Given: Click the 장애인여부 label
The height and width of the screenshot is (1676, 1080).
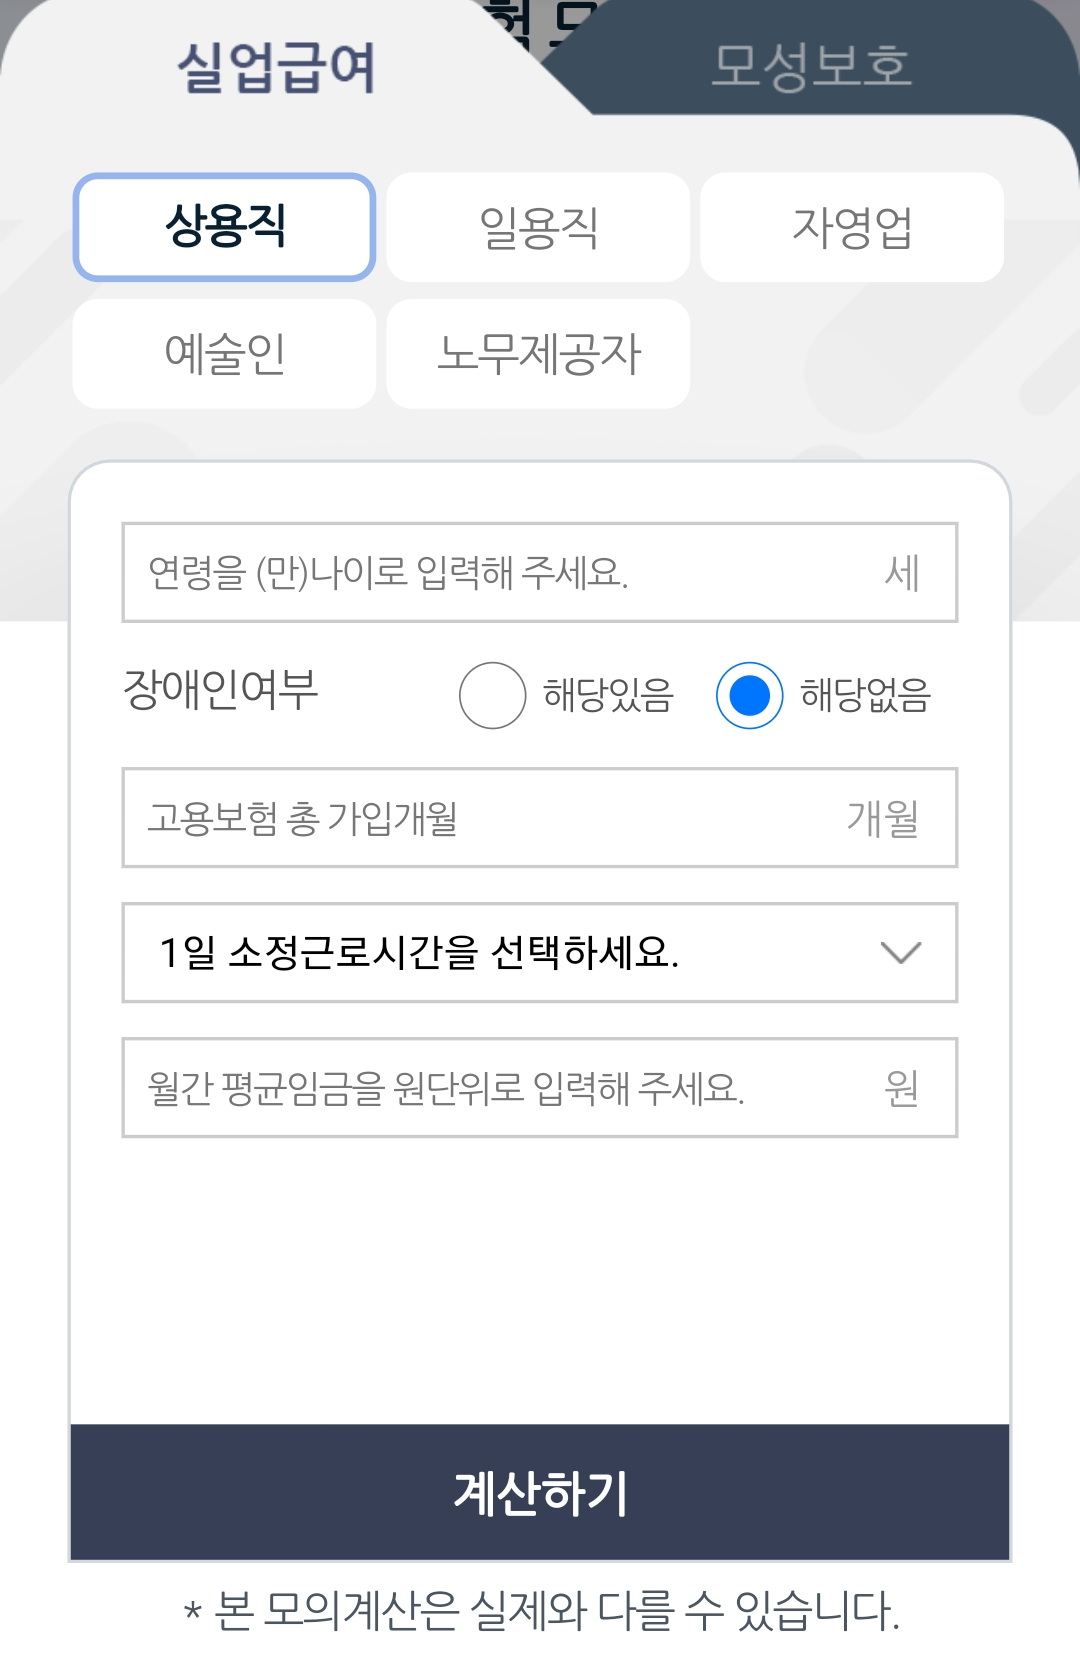Looking at the screenshot, I should tap(220, 690).
